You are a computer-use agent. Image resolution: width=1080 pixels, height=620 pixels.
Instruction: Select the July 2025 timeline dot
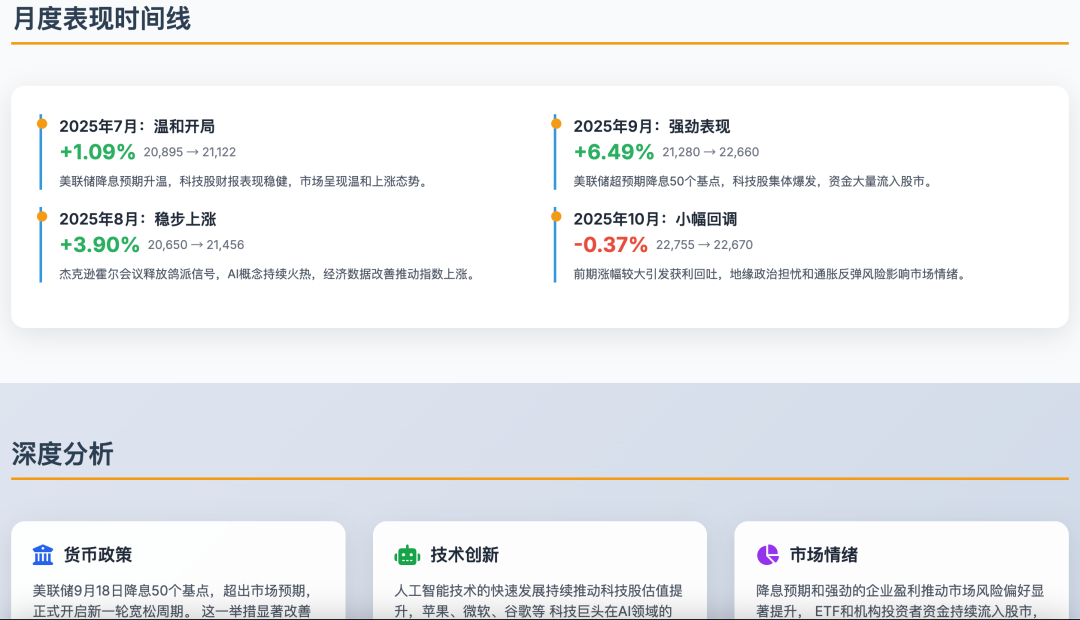tap(42, 123)
